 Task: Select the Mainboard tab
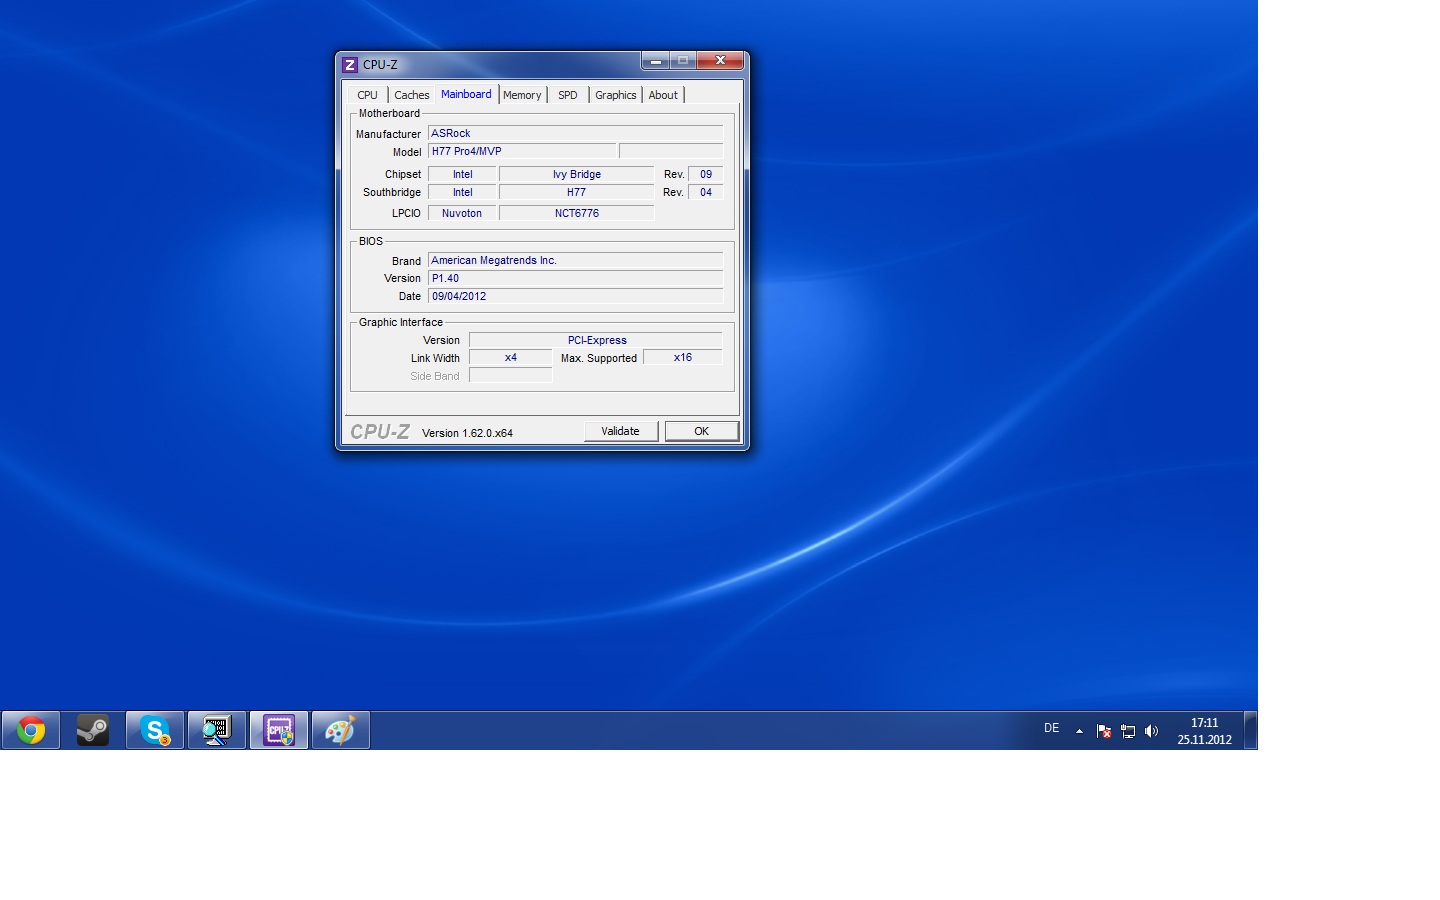point(466,94)
